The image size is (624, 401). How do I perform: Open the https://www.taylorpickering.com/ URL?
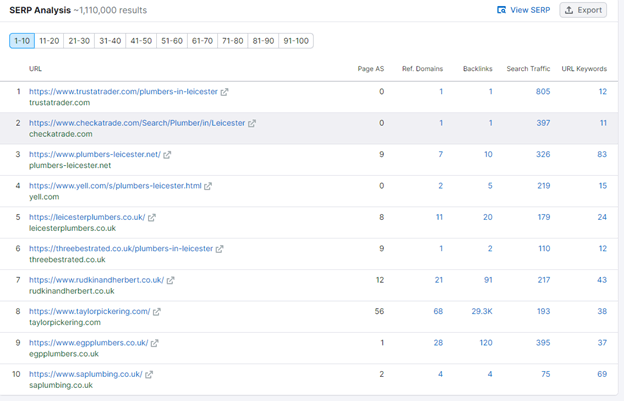point(90,311)
